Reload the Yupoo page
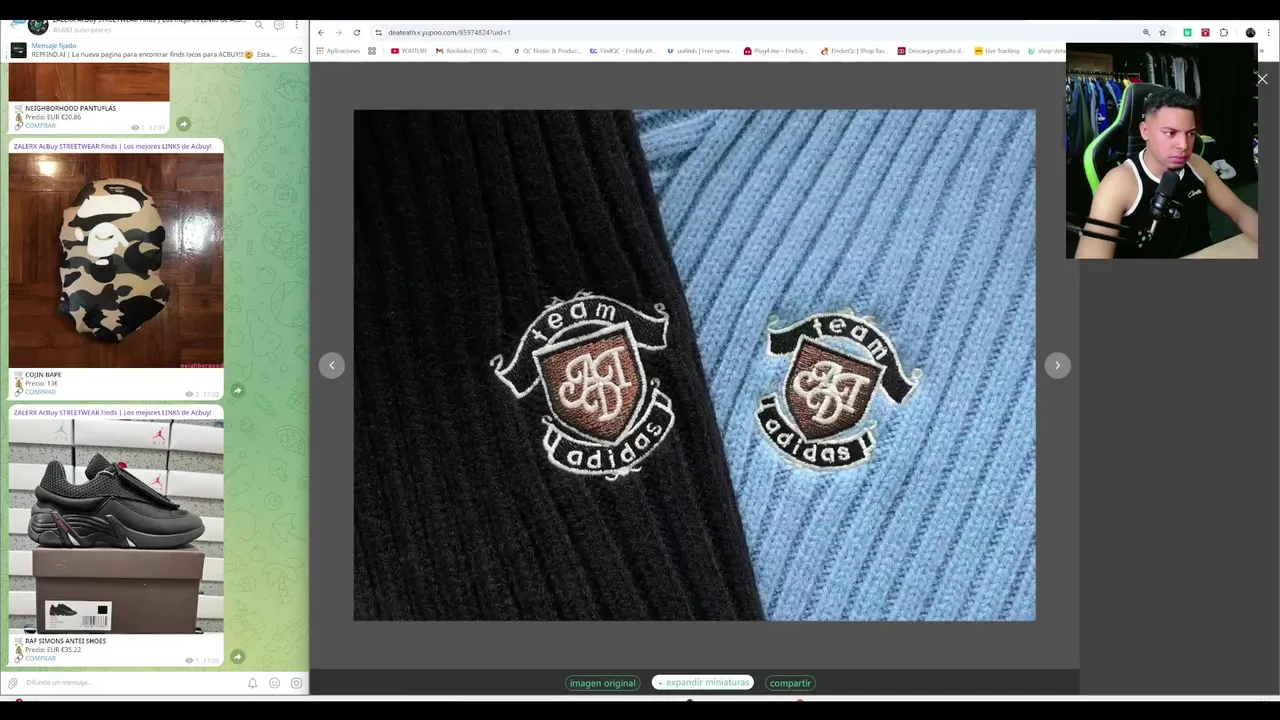The image size is (1280, 720). (x=356, y=32)
